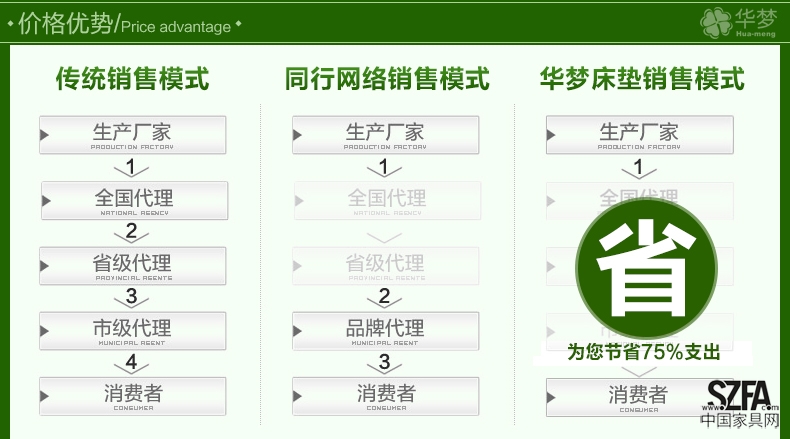Click arrow number 3 in network sales column
Screen dimensions: 790x439
pyautogui.click(x=384, y=362)
